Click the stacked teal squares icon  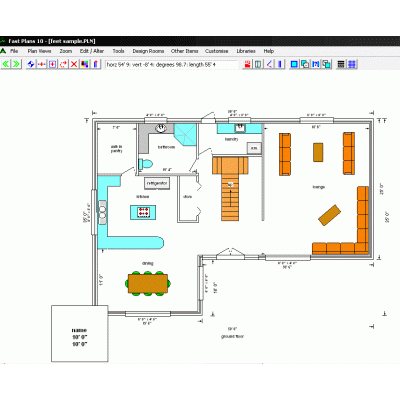point(326,64)
